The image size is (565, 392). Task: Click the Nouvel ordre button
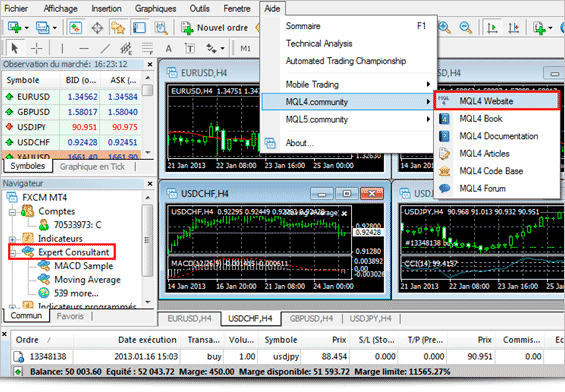215,28
